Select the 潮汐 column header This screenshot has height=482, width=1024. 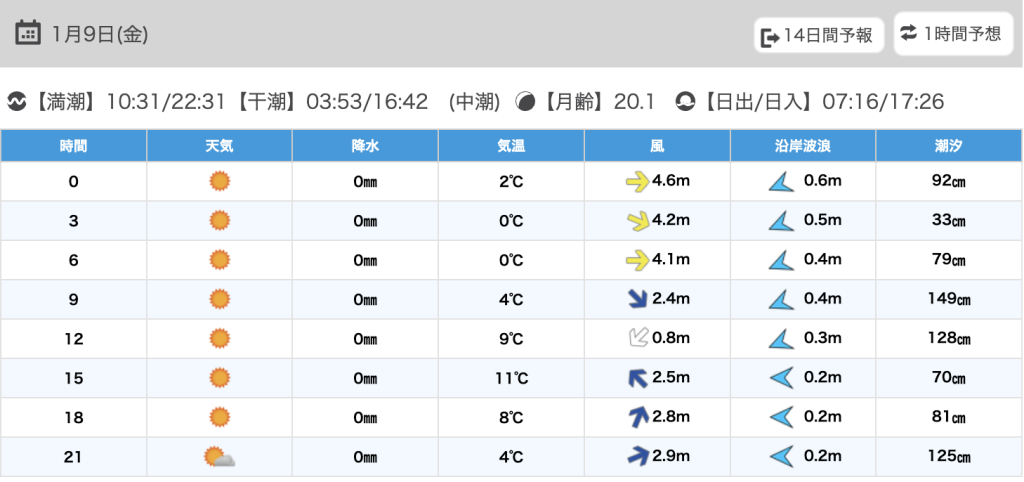pos(949,146)
